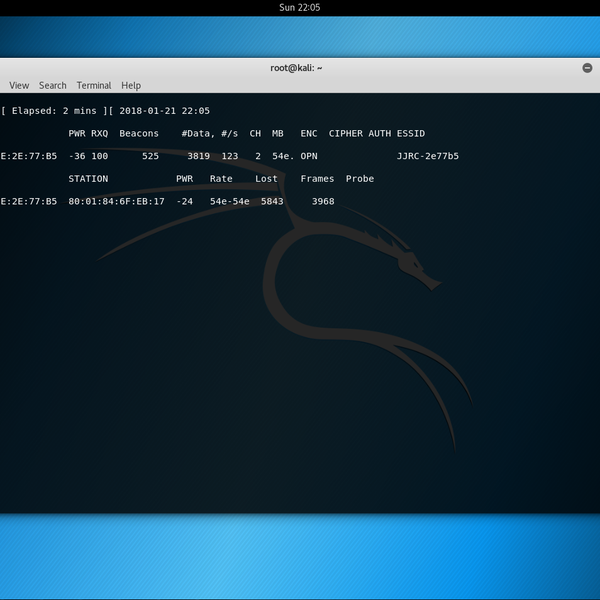Viewport: 600px width, 600px height.
Task: Click the MB value 54e.
Action: (x=284, y=156)
